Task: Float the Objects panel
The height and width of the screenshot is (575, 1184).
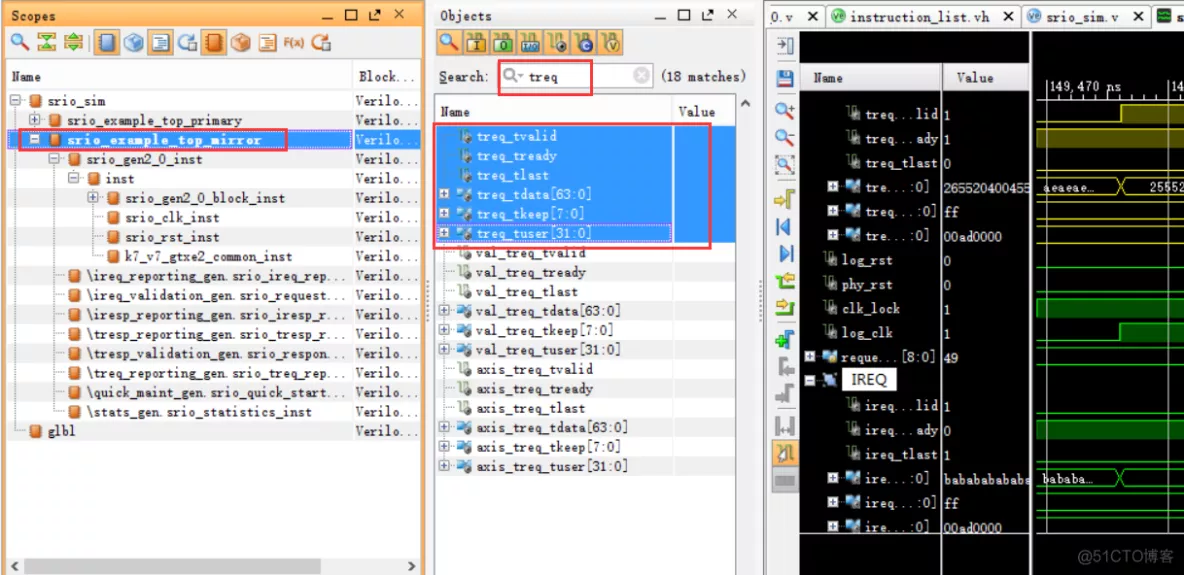Action: pyautogui.click(x=707, y=15)
